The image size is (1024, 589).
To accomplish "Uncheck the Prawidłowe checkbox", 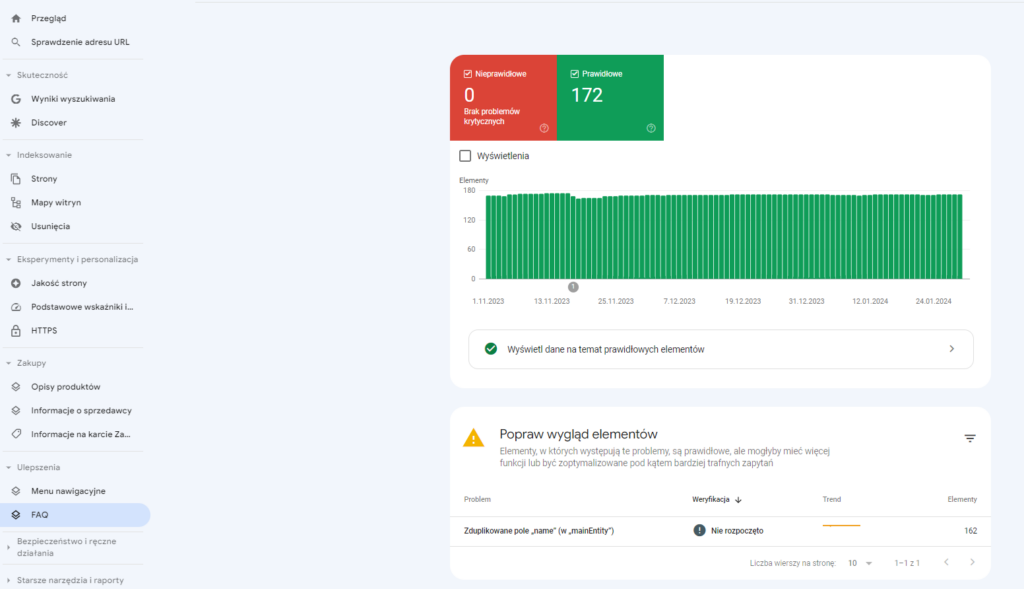I will coord(575,74).
